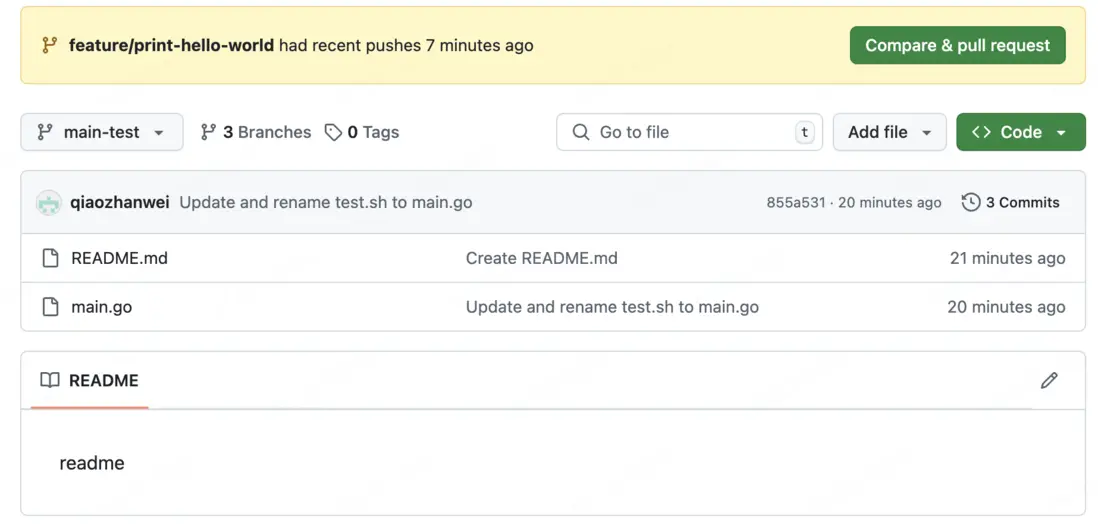The width and height of the screenshot is (1098, 529).
Task: Open the main.go file
Action: point(101,307)
